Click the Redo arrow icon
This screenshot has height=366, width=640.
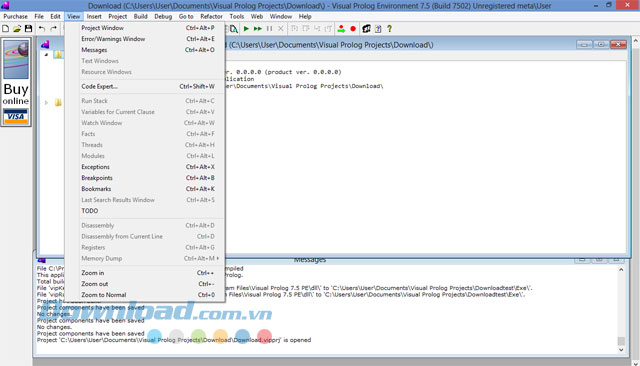53,29
